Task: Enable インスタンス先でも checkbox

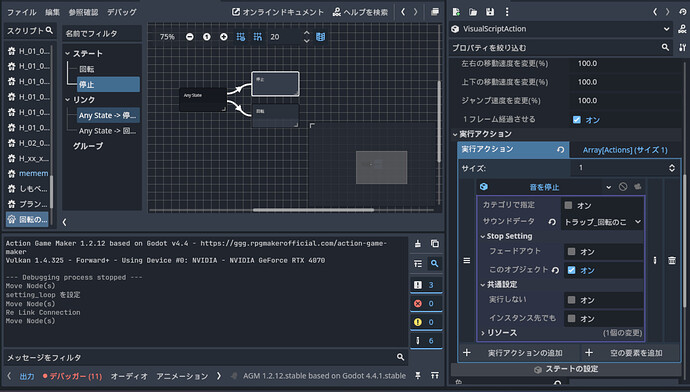Action: pyautogui.click(x=571, y=318)
